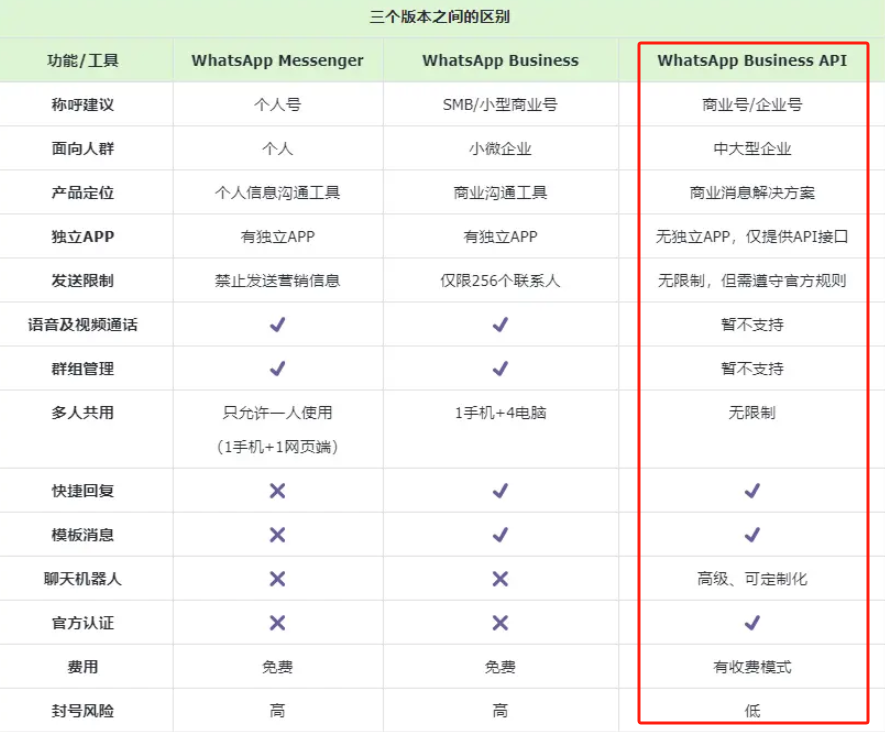Click 免费 under WhatsApp Business
885x732 pixels.
coord(500,667)
